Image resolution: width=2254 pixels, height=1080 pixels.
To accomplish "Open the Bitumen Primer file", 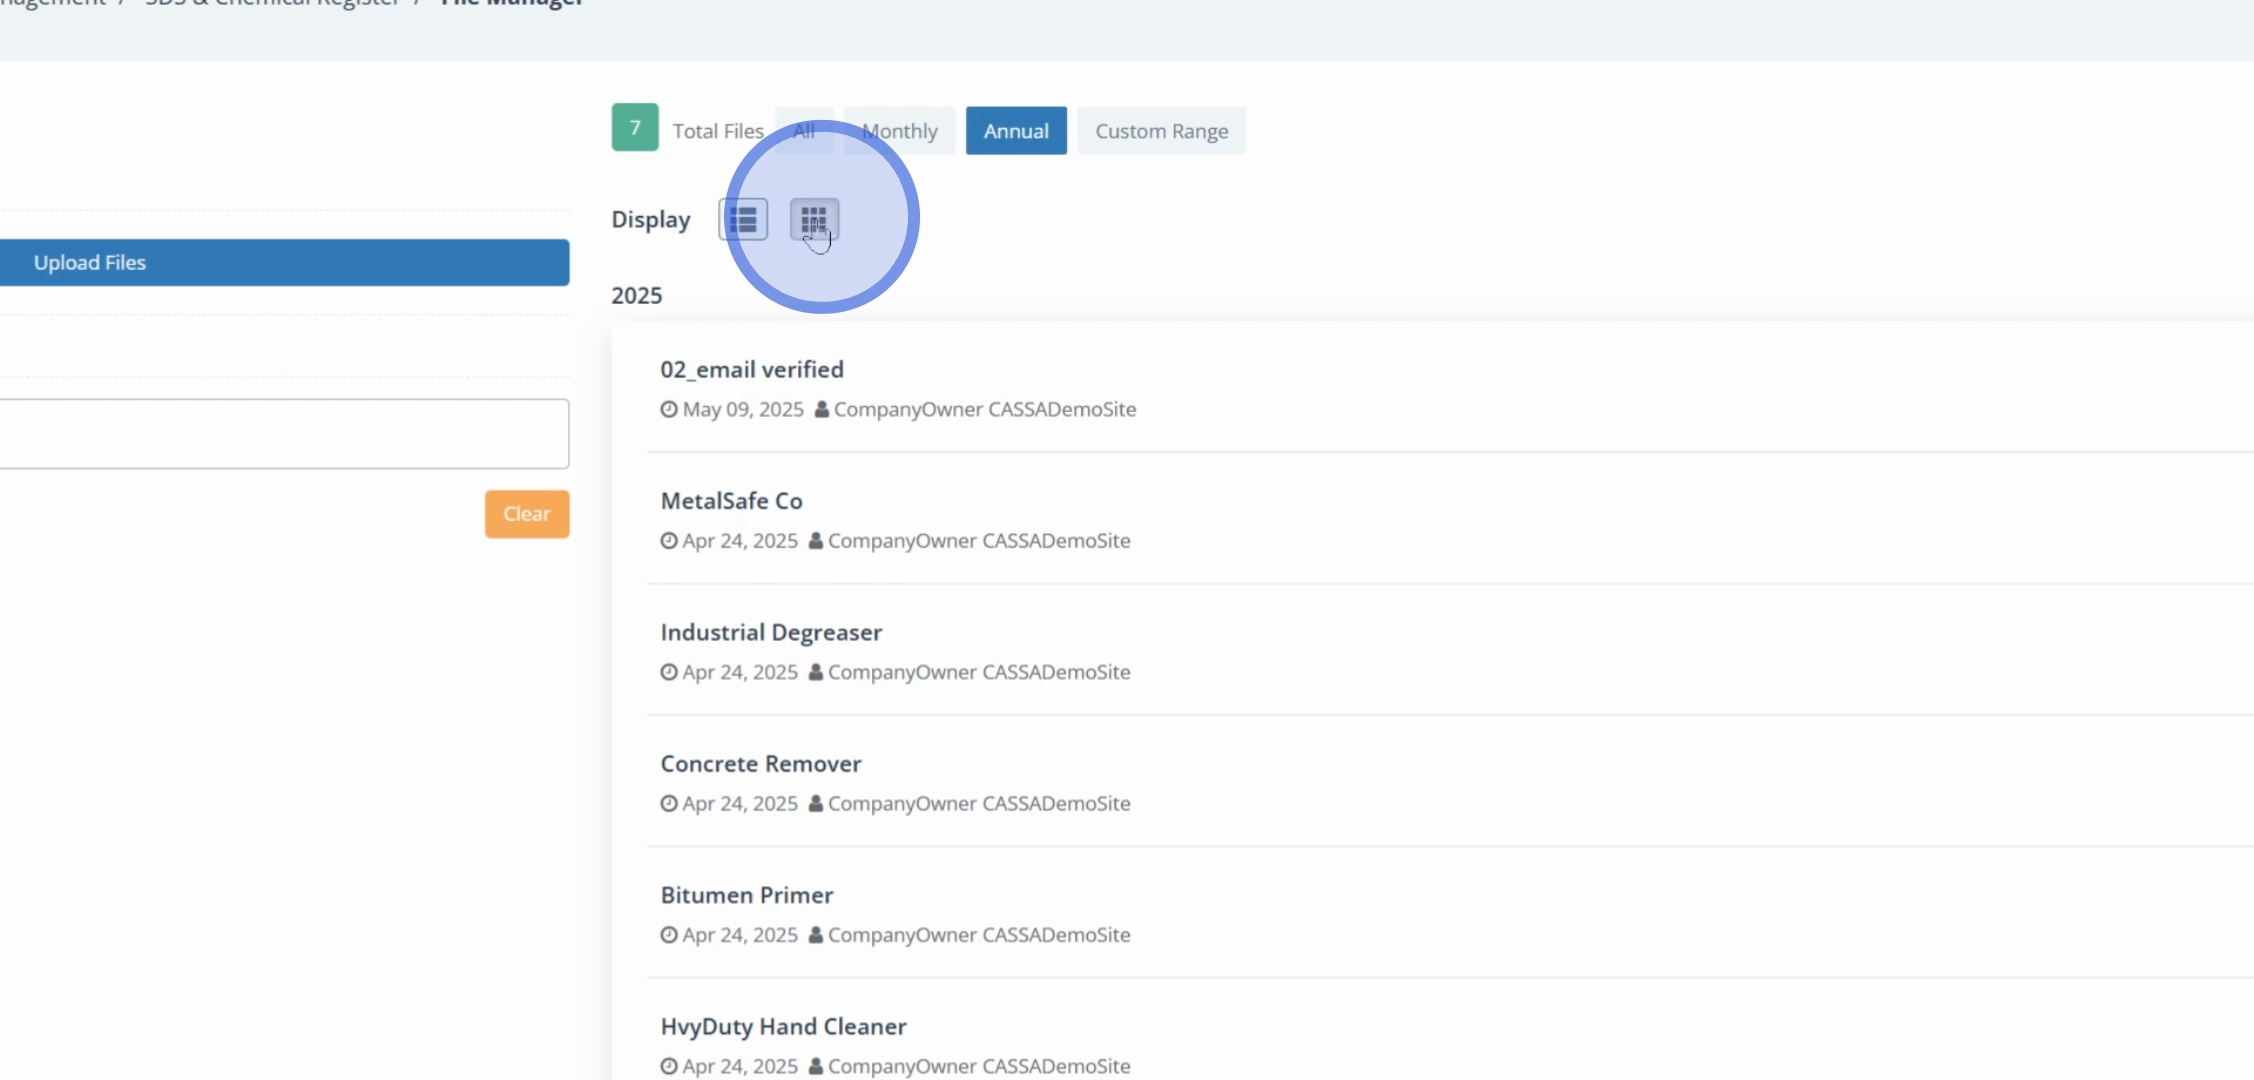I will 746,896.
